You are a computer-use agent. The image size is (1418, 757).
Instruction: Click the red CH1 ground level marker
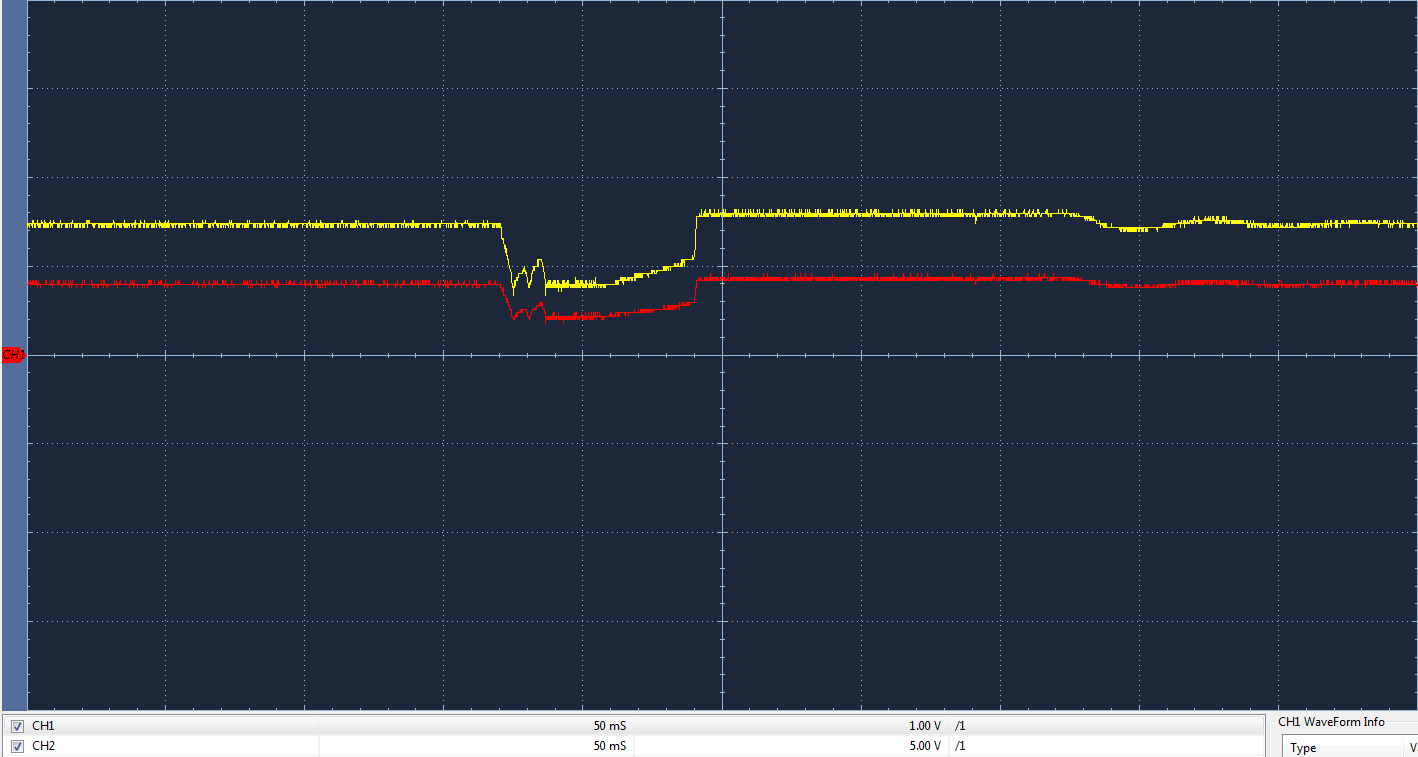(x=13, y=355)
